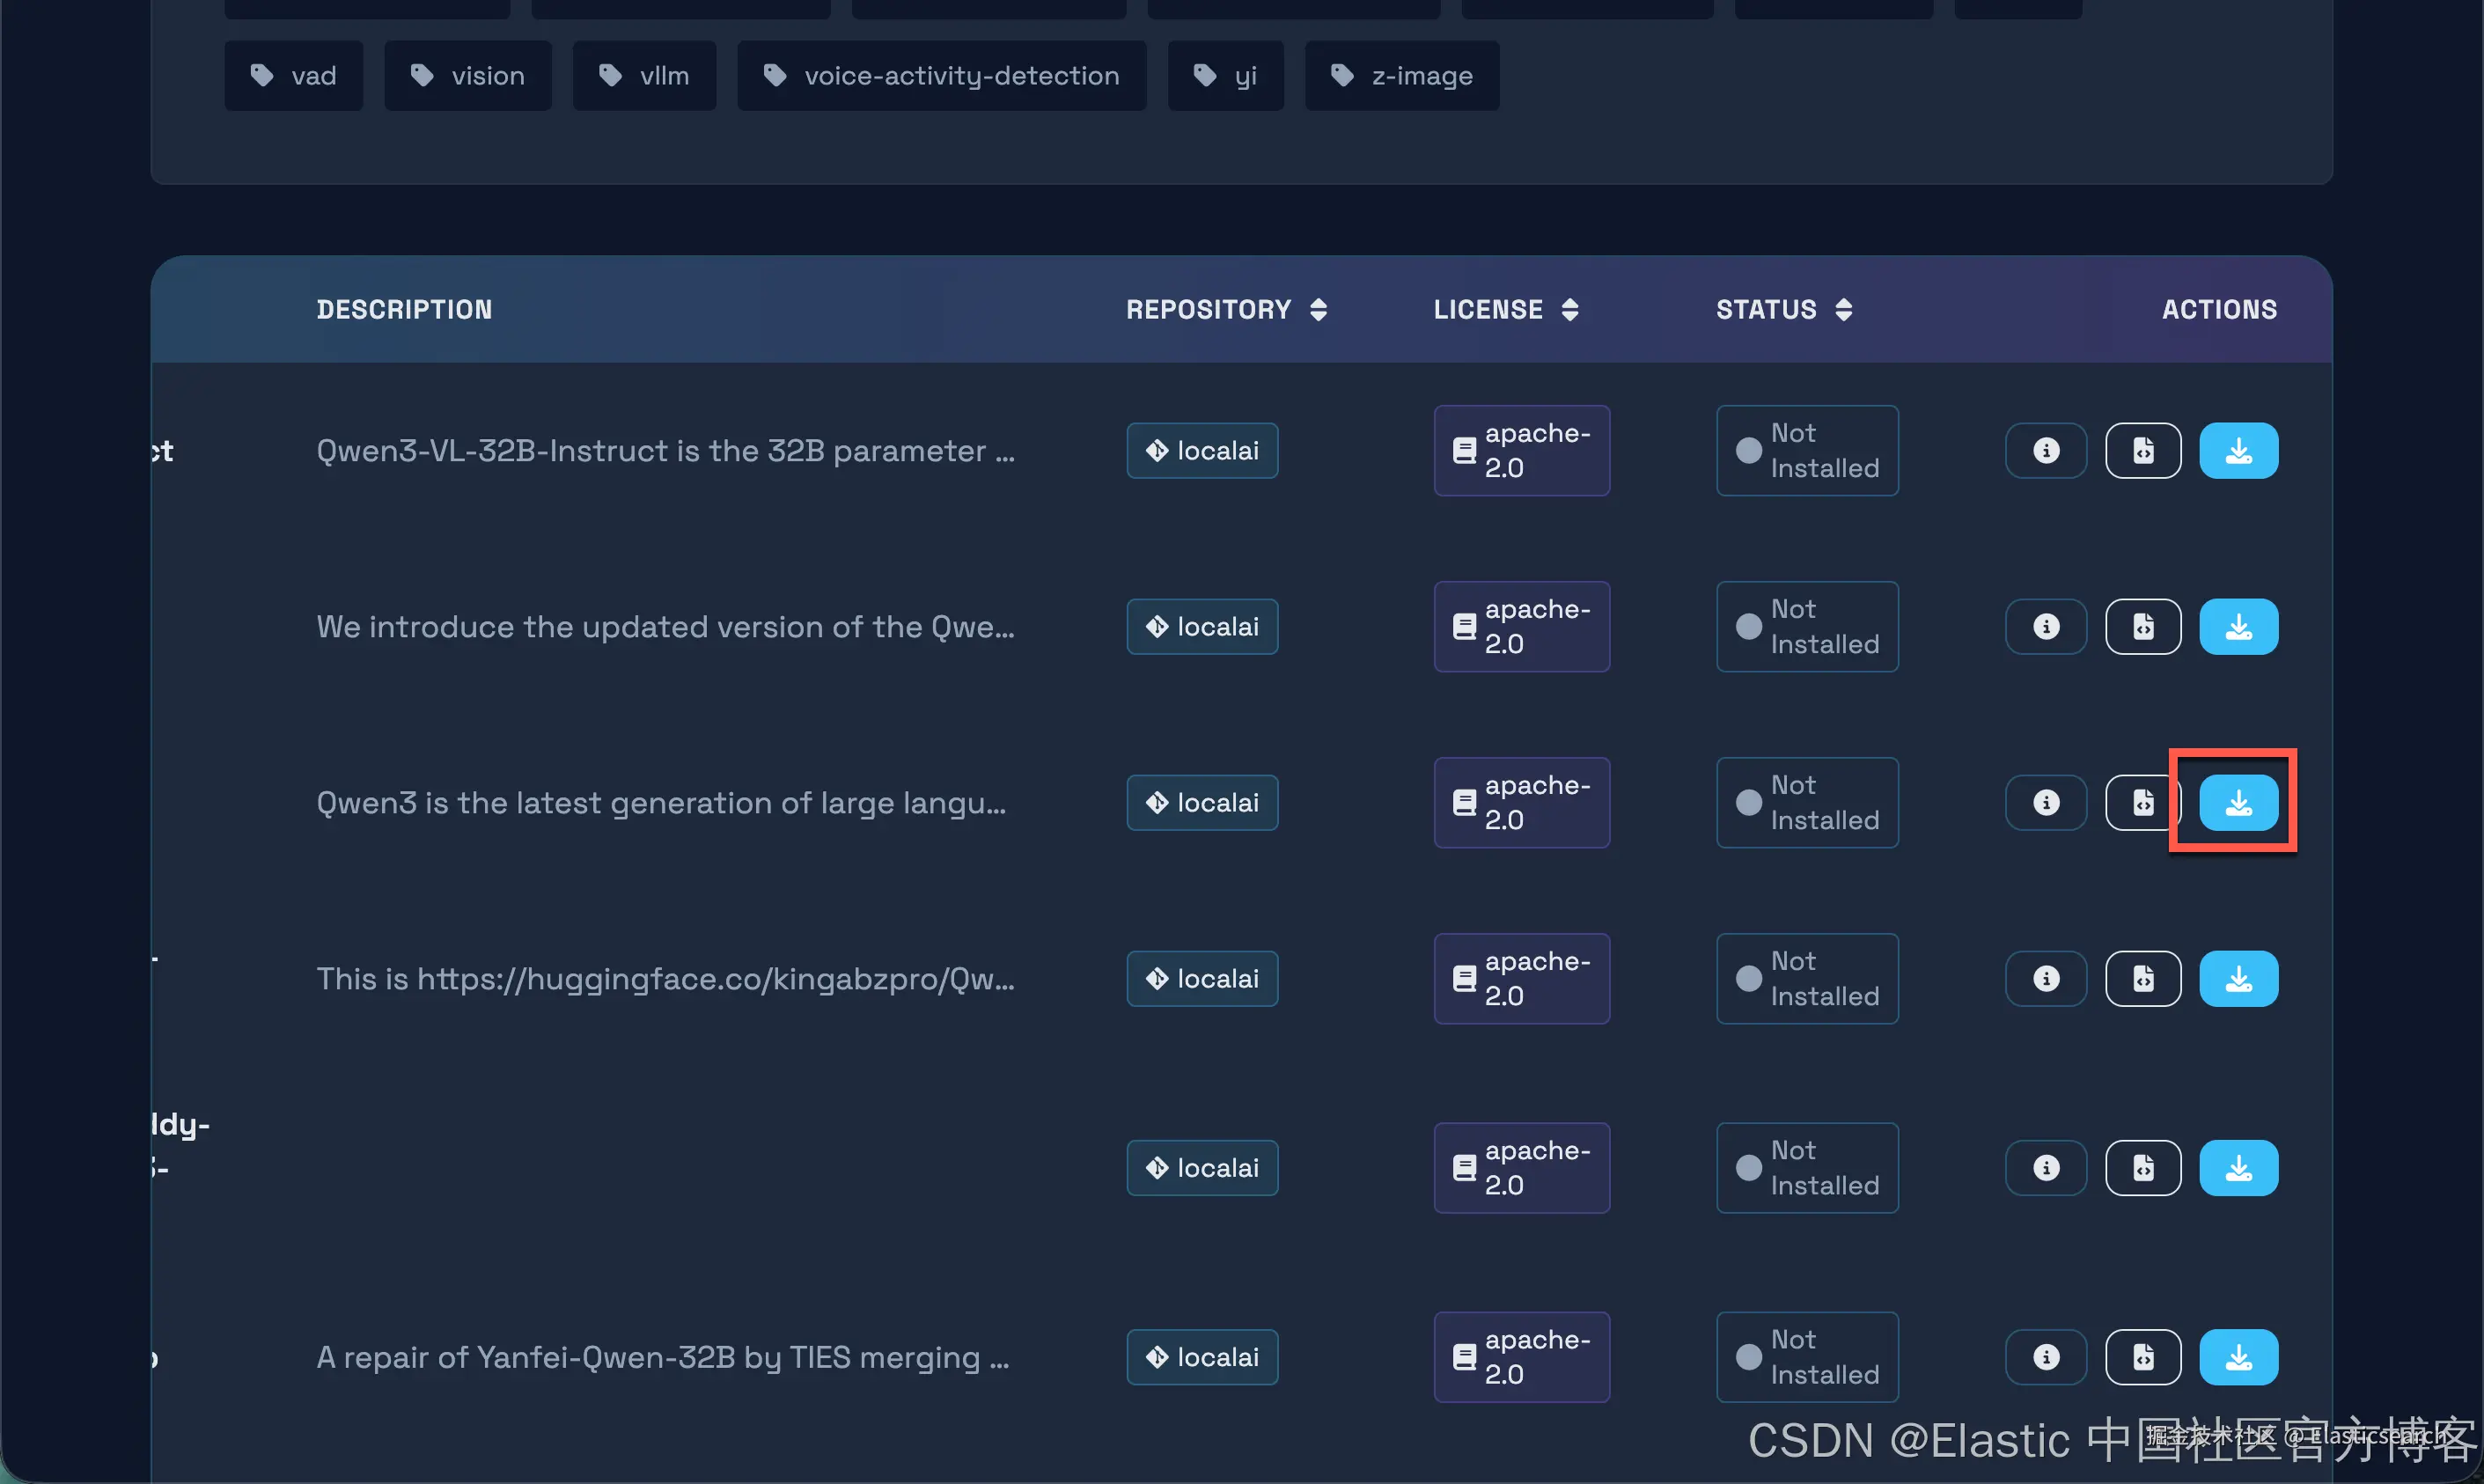Click the info icon in the 'We introduce the updated version' row
The height and width of the screenshot is (1484, 2484).
point(2046,627)
